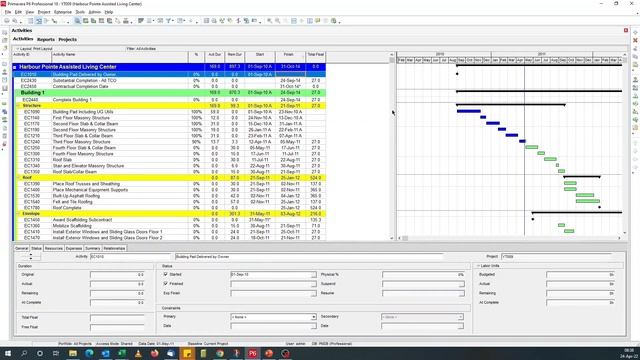
Task: Open the Started date picker button
Action: pyautogui.click(x=313, y=275)
